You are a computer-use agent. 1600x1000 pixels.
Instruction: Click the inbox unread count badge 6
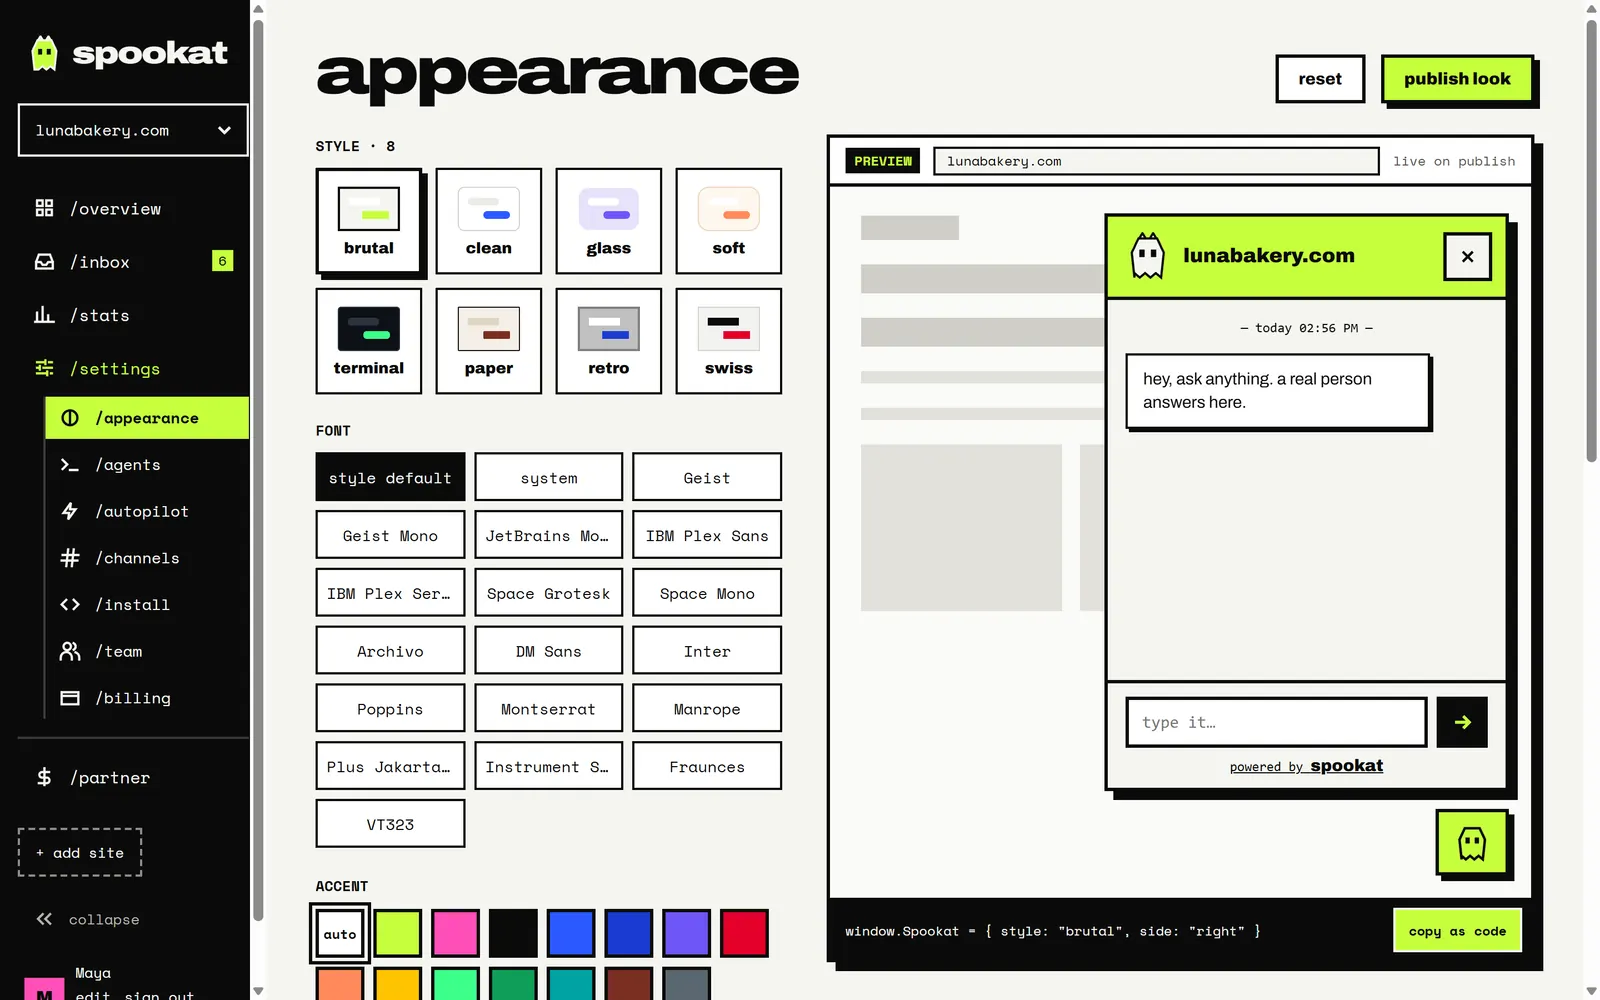point(222,261)
